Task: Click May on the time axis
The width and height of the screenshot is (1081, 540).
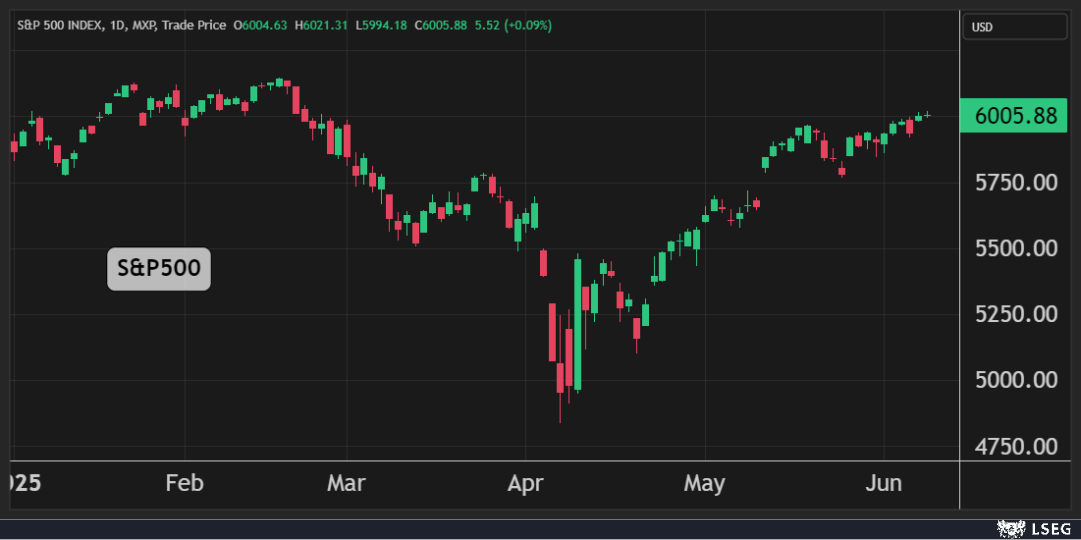Action: tap(704, 484)
